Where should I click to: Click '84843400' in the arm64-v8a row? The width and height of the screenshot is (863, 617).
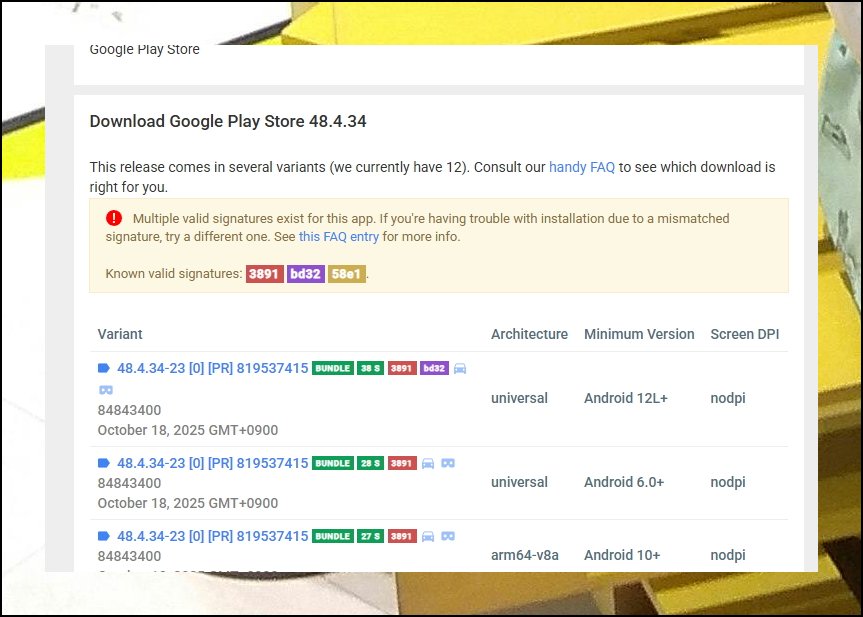[x=129, y=556]
